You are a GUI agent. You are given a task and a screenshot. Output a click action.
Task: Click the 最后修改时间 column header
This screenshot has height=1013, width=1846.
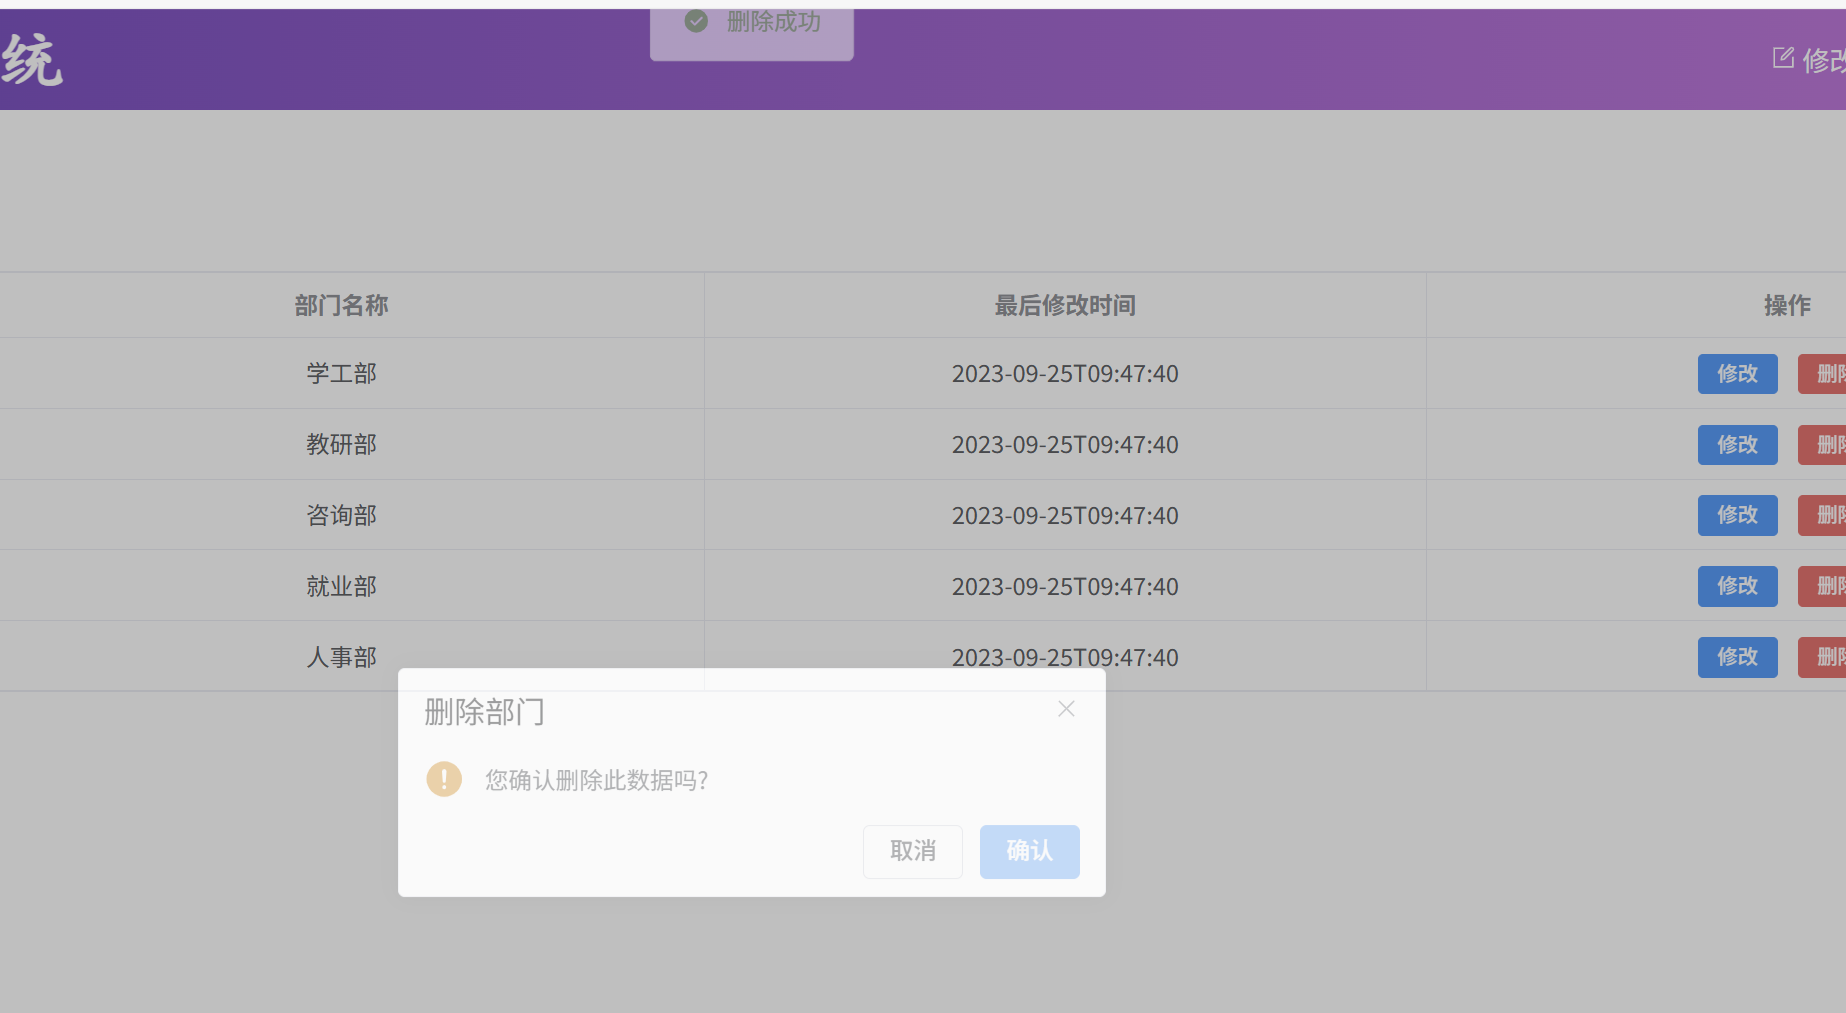[1065, 305]
